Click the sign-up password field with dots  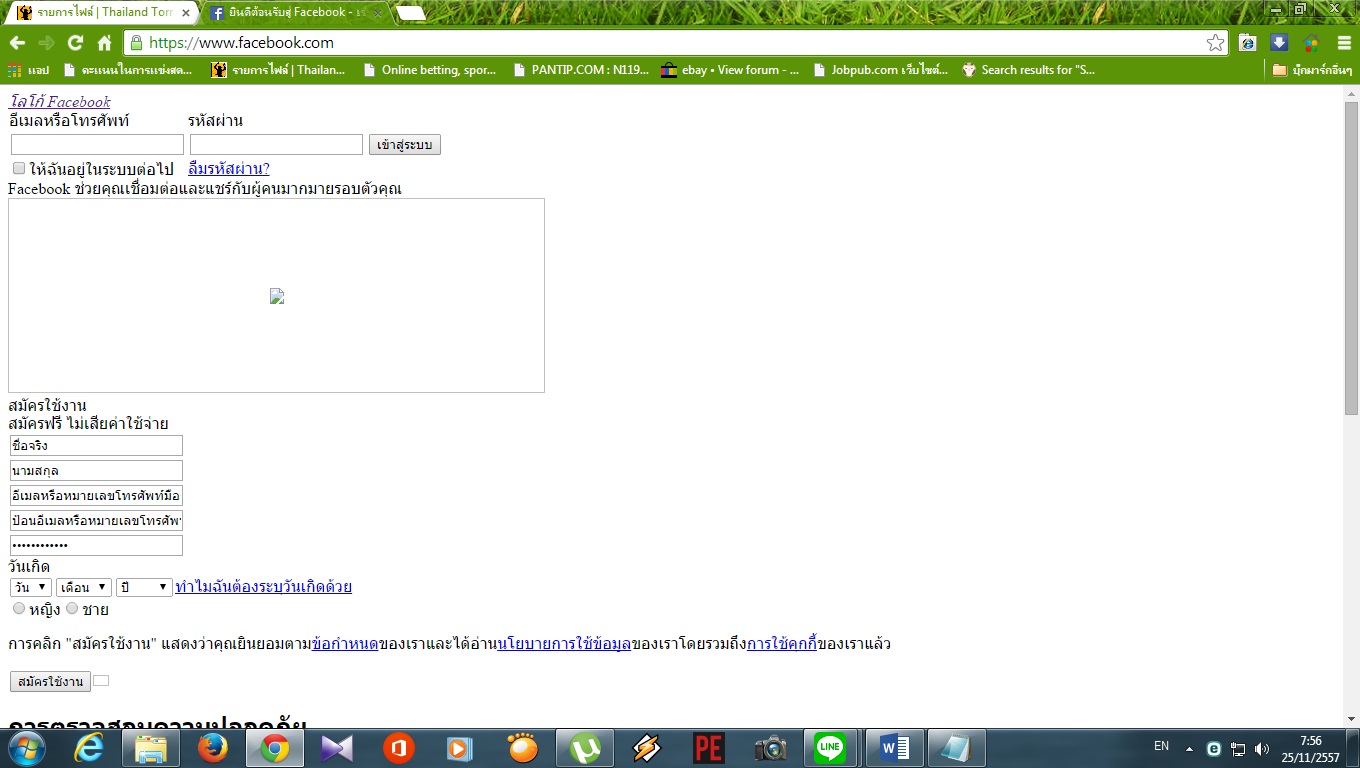[x=96, y=545]
